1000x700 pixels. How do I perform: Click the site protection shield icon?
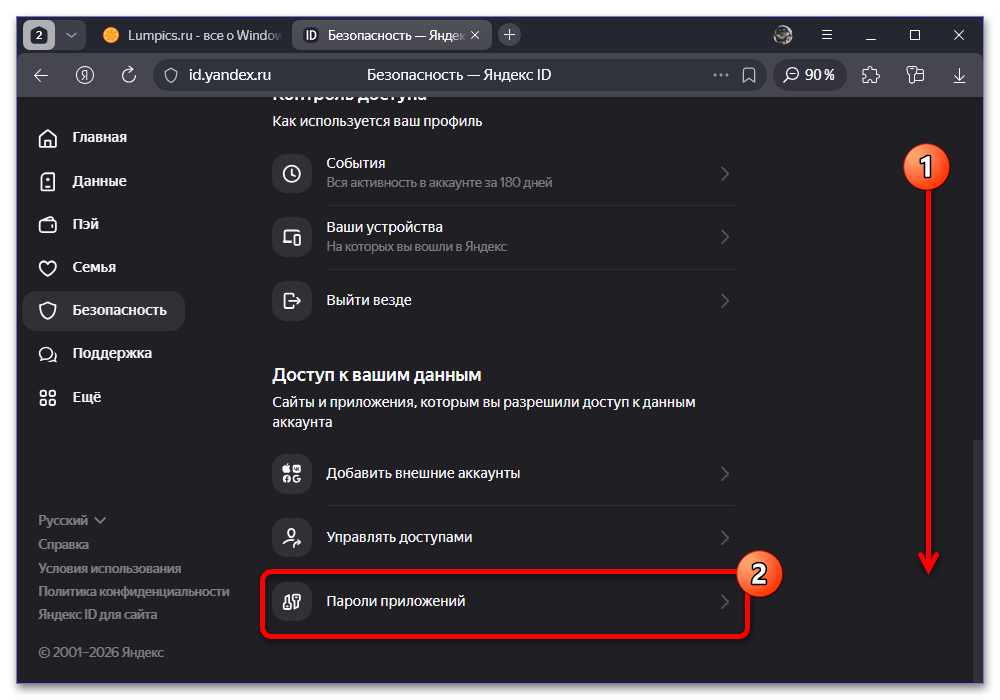171,75
